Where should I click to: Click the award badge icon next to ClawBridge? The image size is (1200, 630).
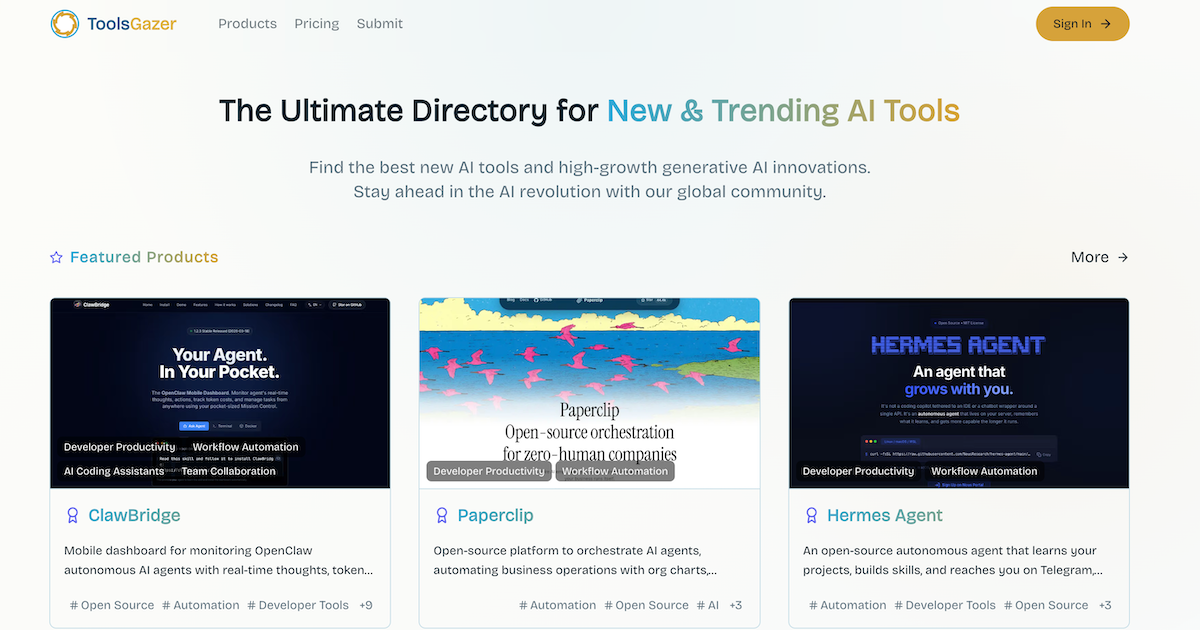coord(72,516)
